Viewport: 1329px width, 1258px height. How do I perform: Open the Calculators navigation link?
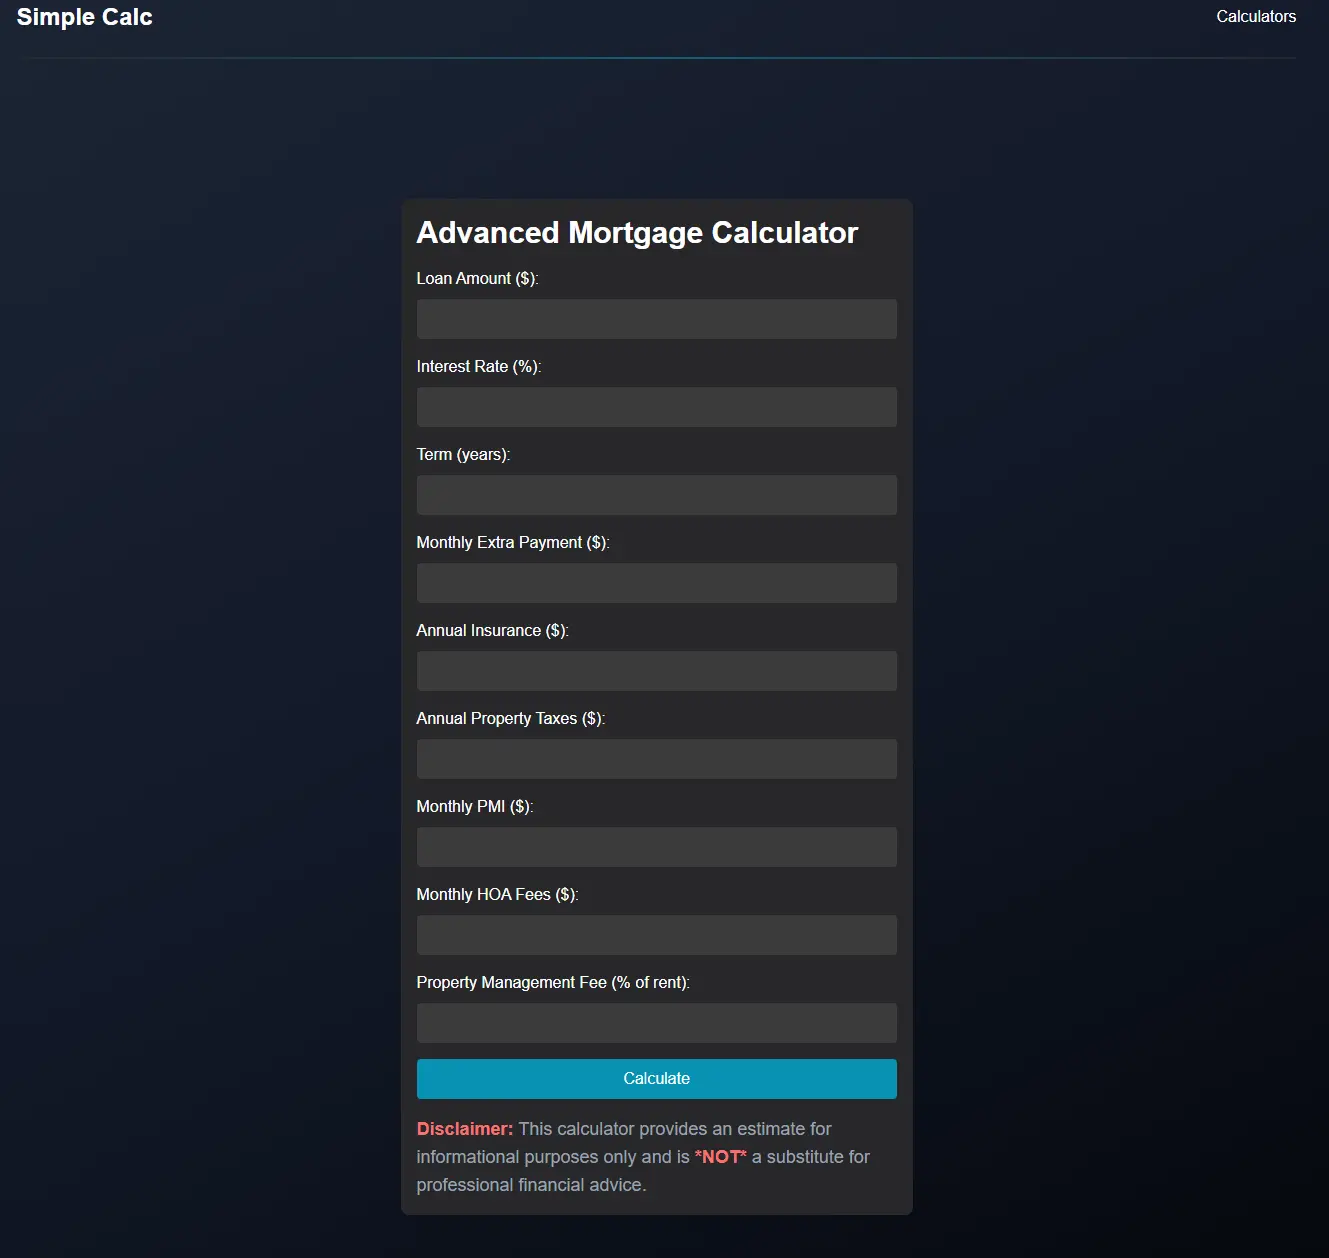pos(1256,16)
